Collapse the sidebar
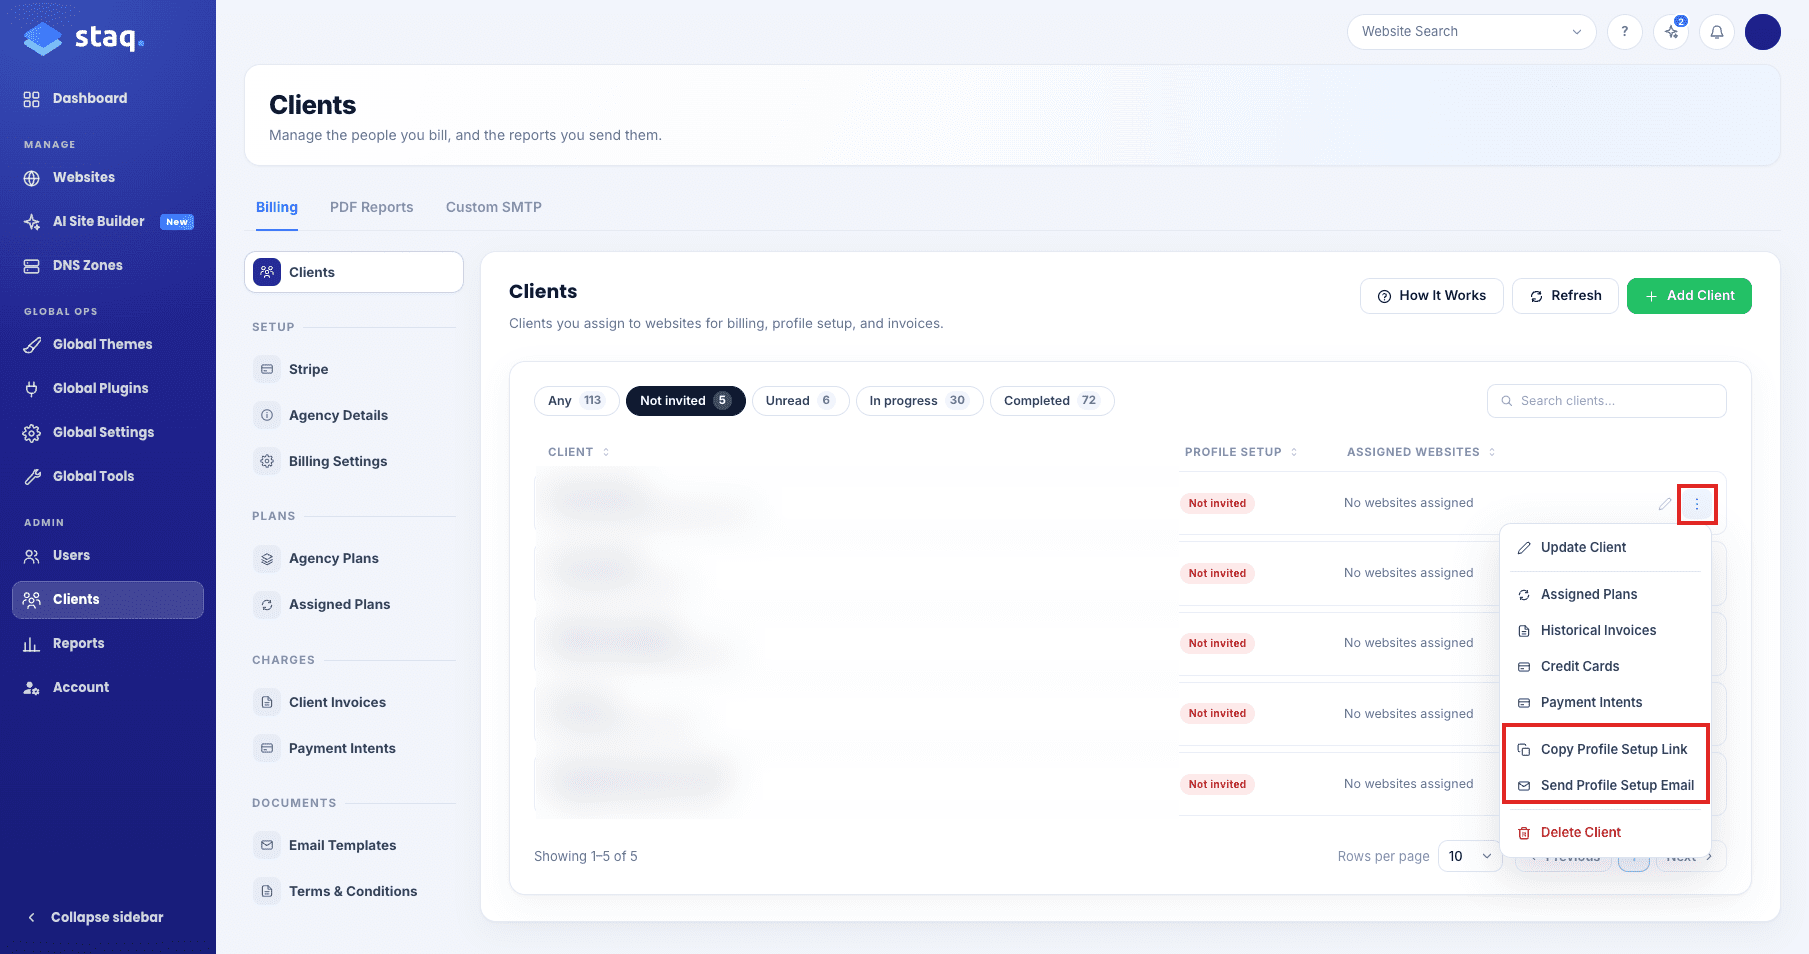The height and width of the screenshot is (954, 1809). [x=96, y=917]
